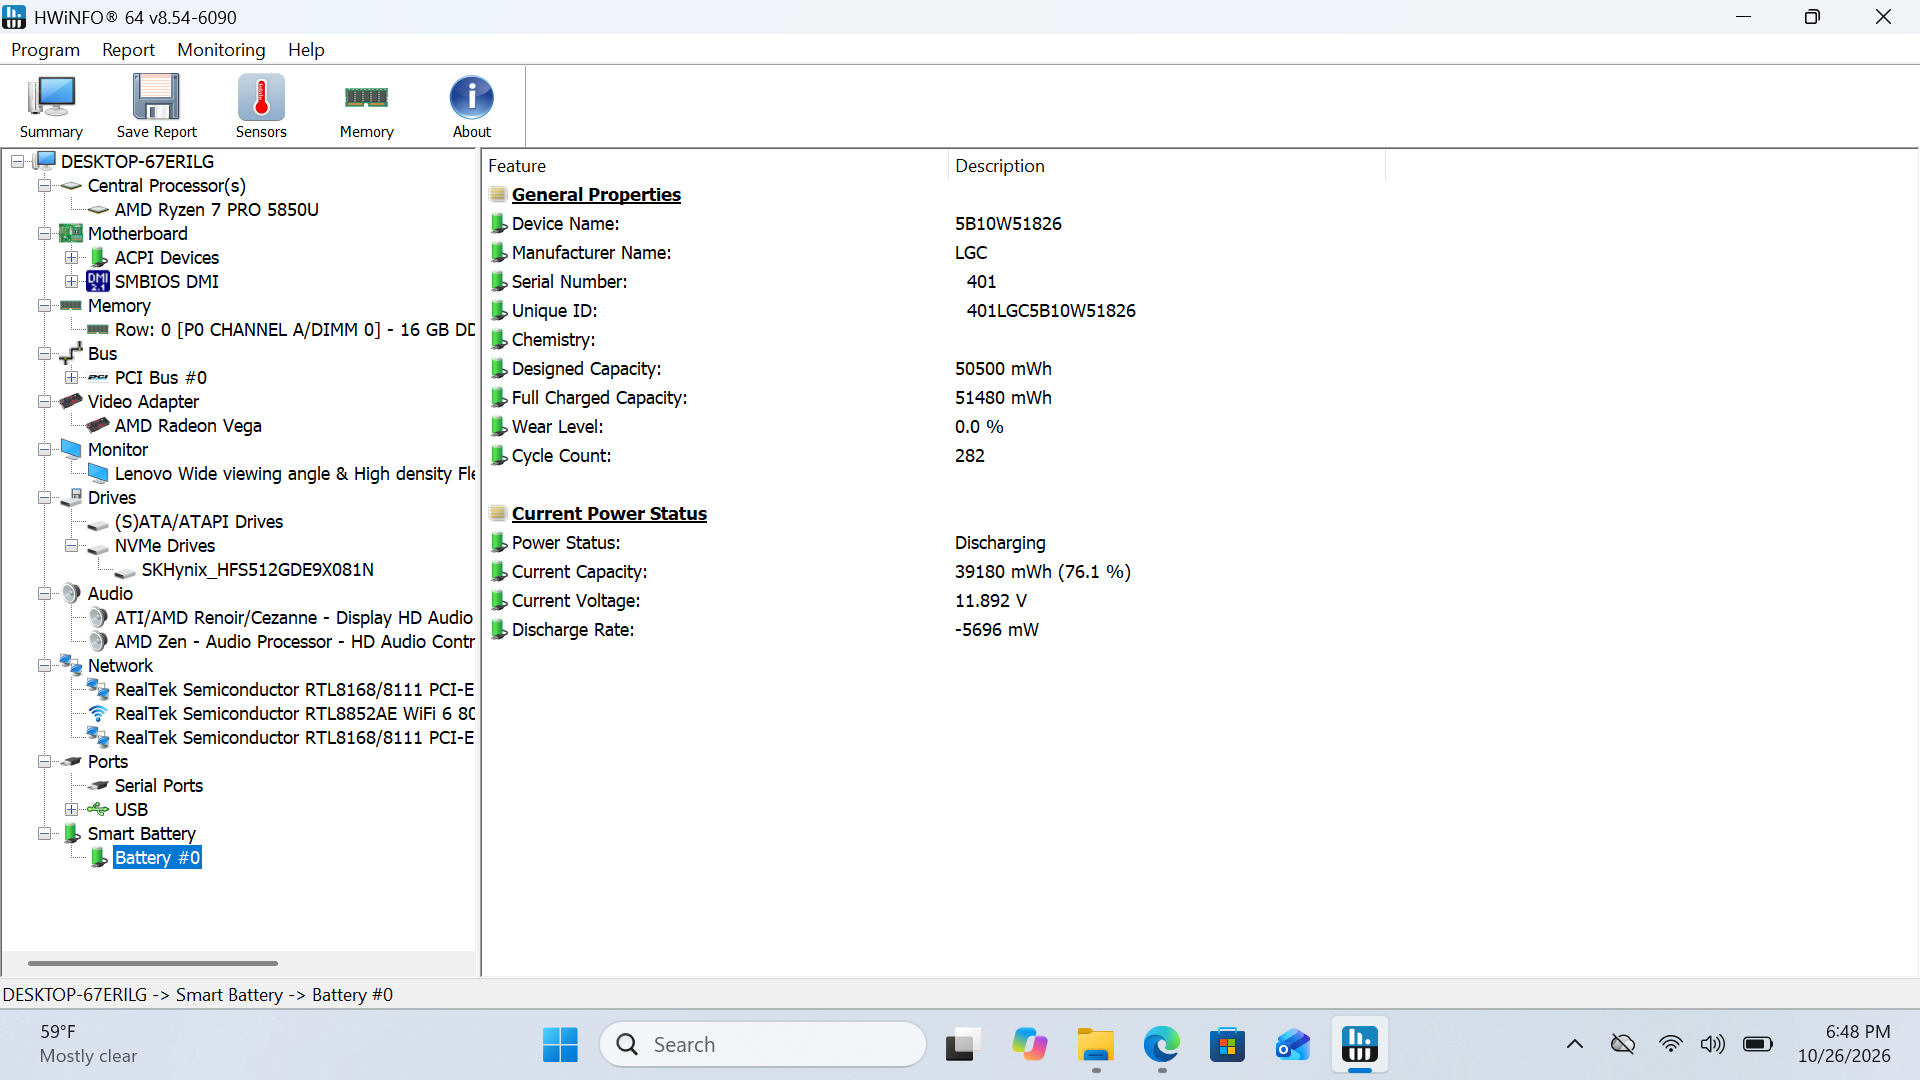Open the Help menu
The height and width of the screenshot is (1080, 1920).
(x=306, y=50)
